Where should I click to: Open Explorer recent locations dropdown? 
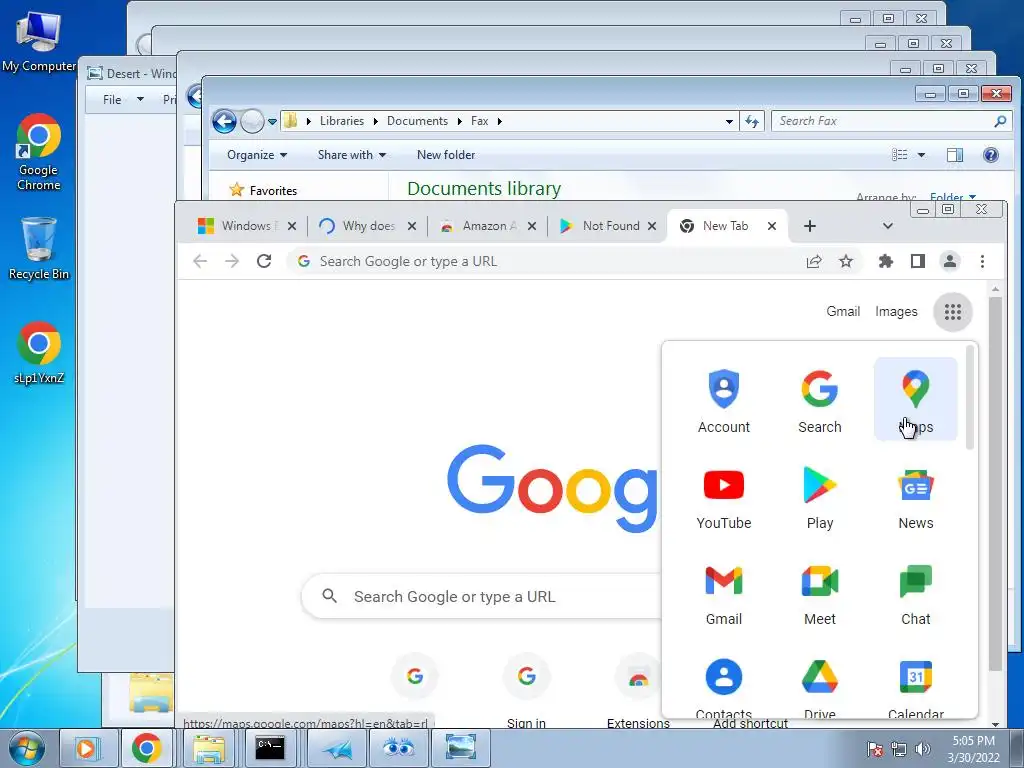[x=272, y=121]
